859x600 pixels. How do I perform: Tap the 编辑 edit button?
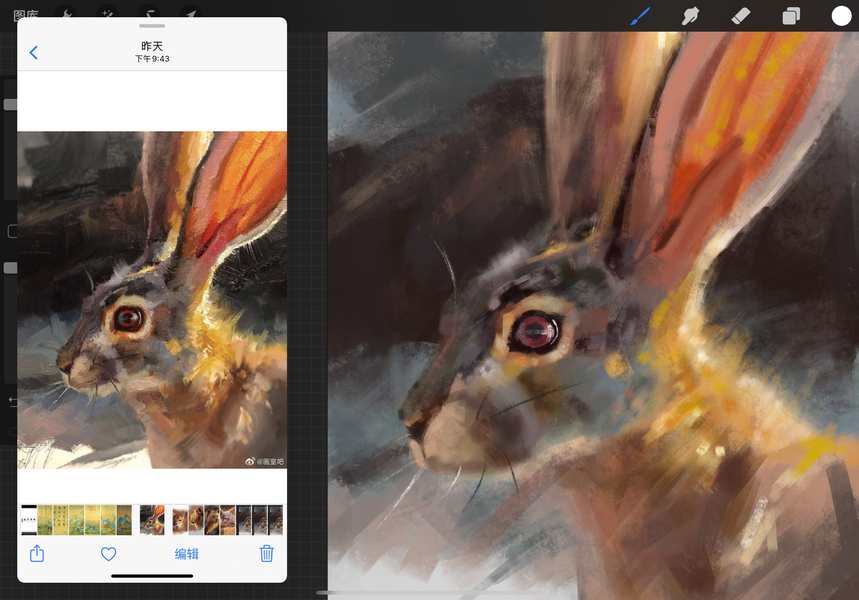186,554
